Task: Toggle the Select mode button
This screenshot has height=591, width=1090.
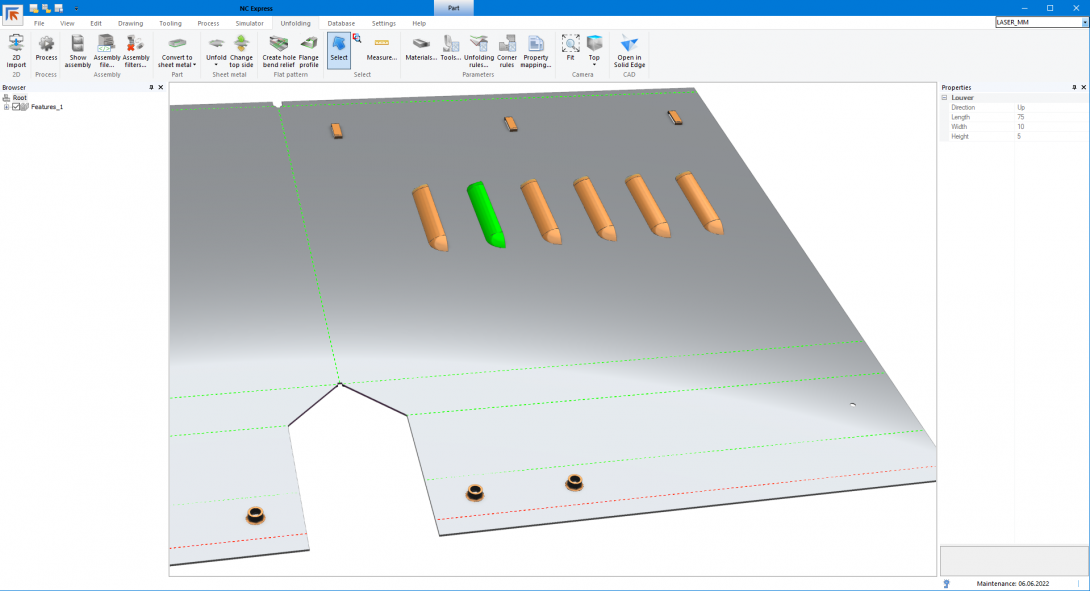Action: point(339,49)
